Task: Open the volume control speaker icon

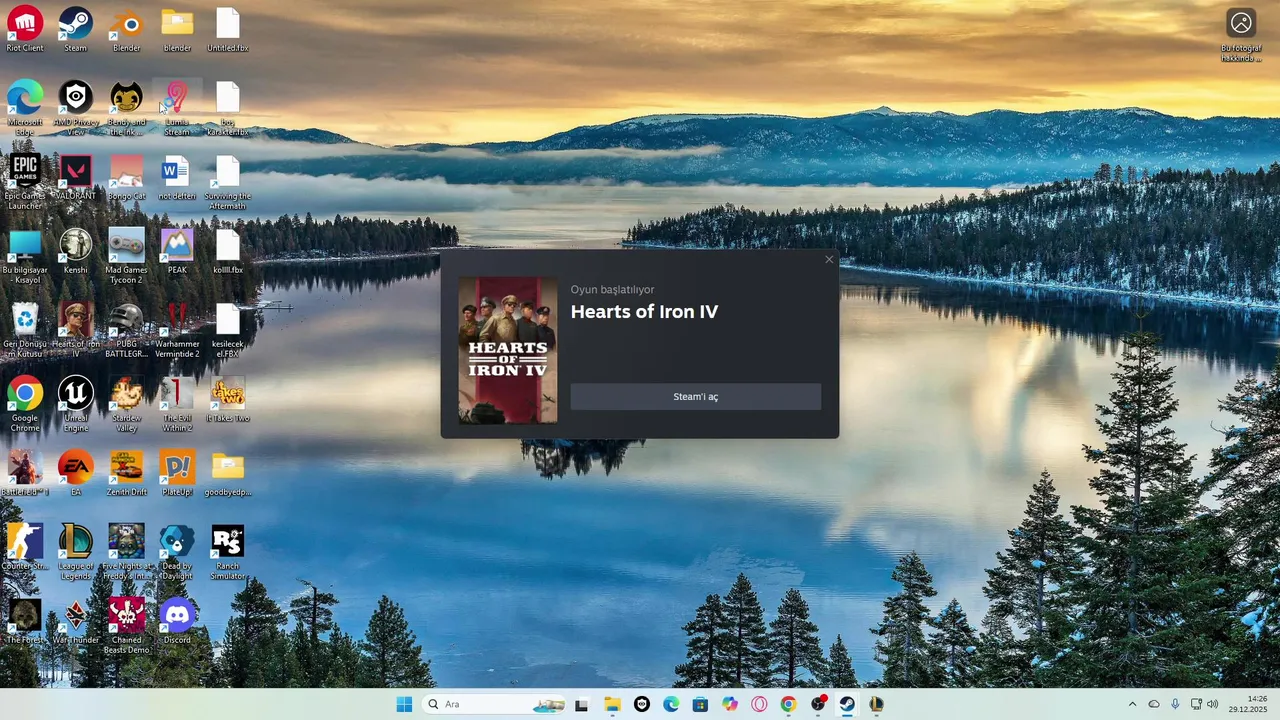Action: point(1213,704)
